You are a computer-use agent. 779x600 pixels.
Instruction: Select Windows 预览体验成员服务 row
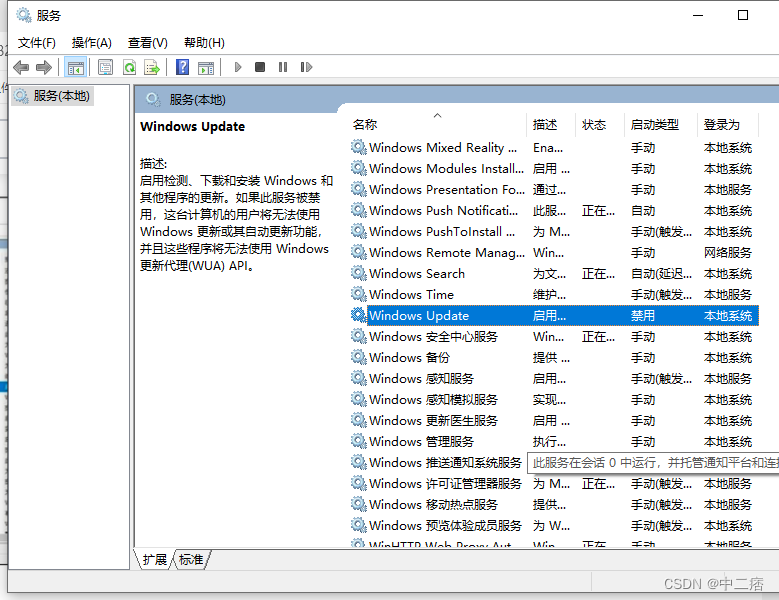click(554, 525)
